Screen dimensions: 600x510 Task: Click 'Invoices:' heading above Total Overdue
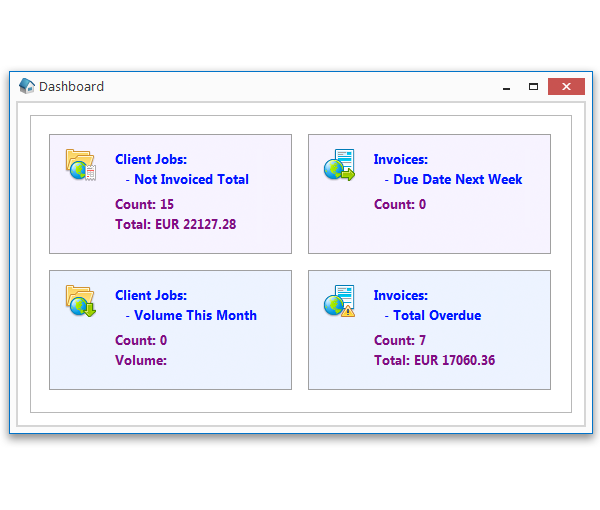401,295
